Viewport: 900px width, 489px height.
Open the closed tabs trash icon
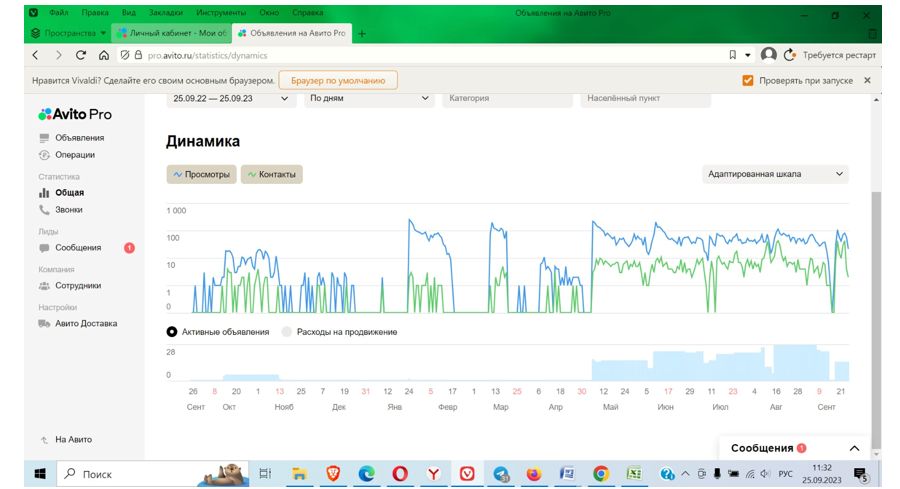pos(872,33)
